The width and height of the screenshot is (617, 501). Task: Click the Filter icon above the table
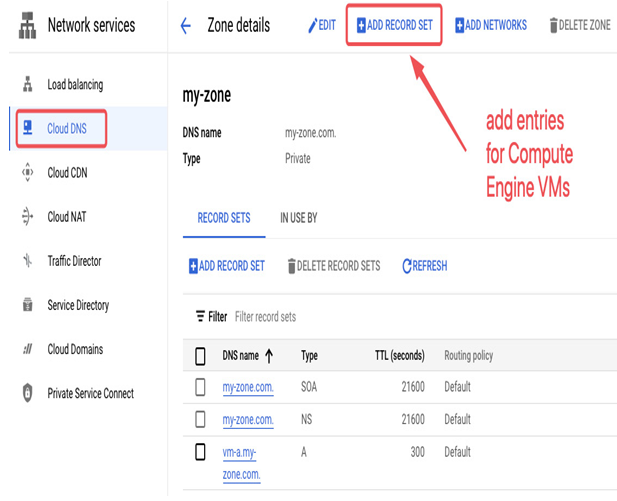pos(200,316)
